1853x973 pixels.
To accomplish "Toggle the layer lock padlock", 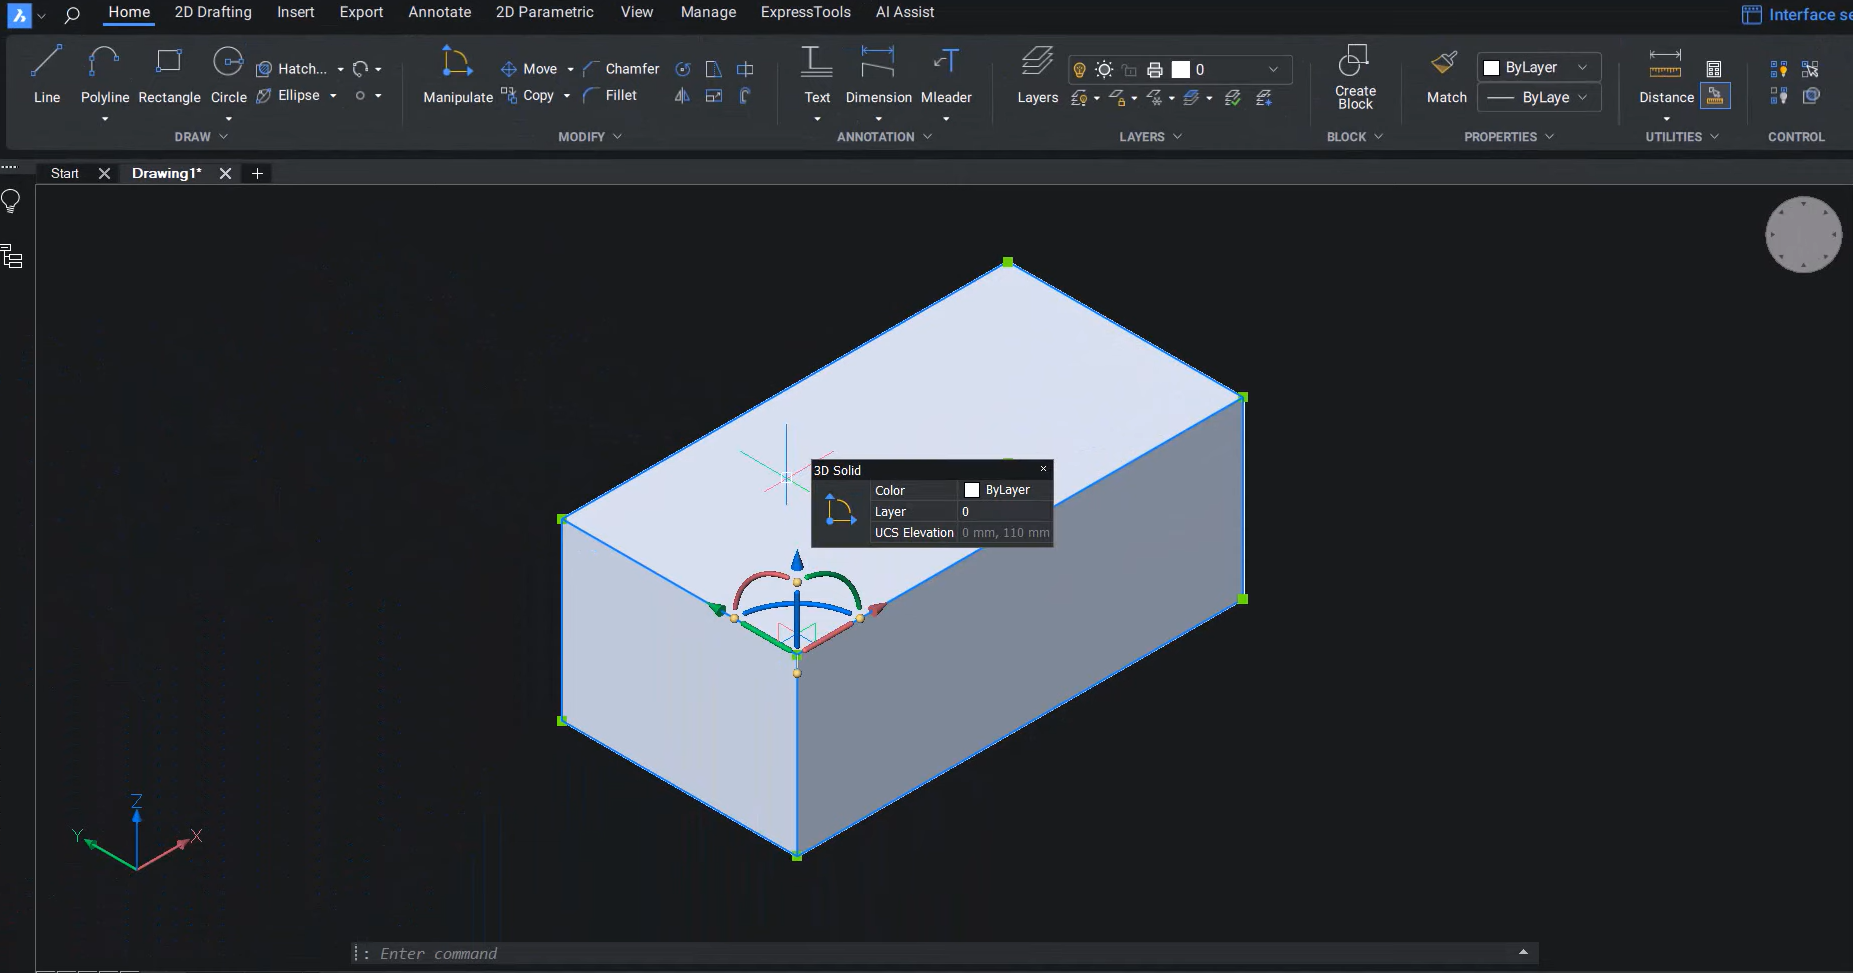I will click(x=1129, y=70).
